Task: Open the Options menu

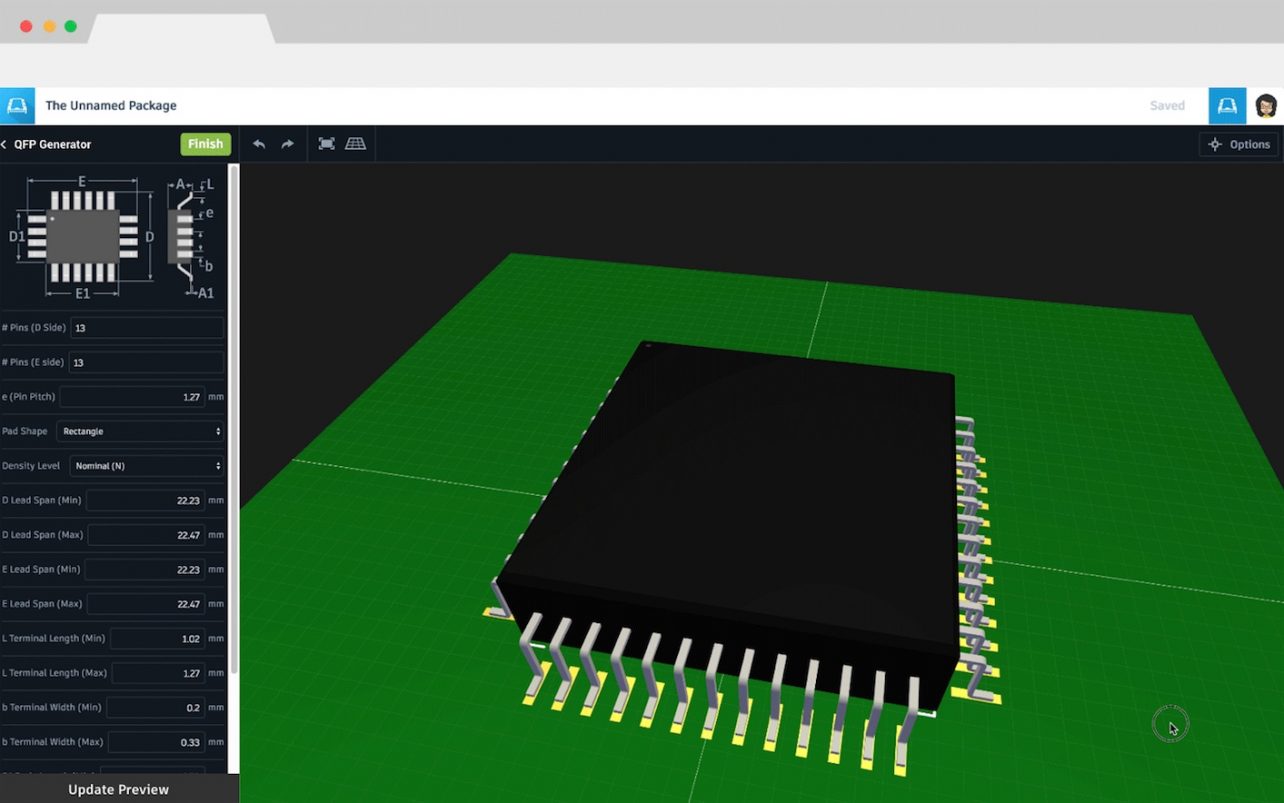Action: (1238, 144)
